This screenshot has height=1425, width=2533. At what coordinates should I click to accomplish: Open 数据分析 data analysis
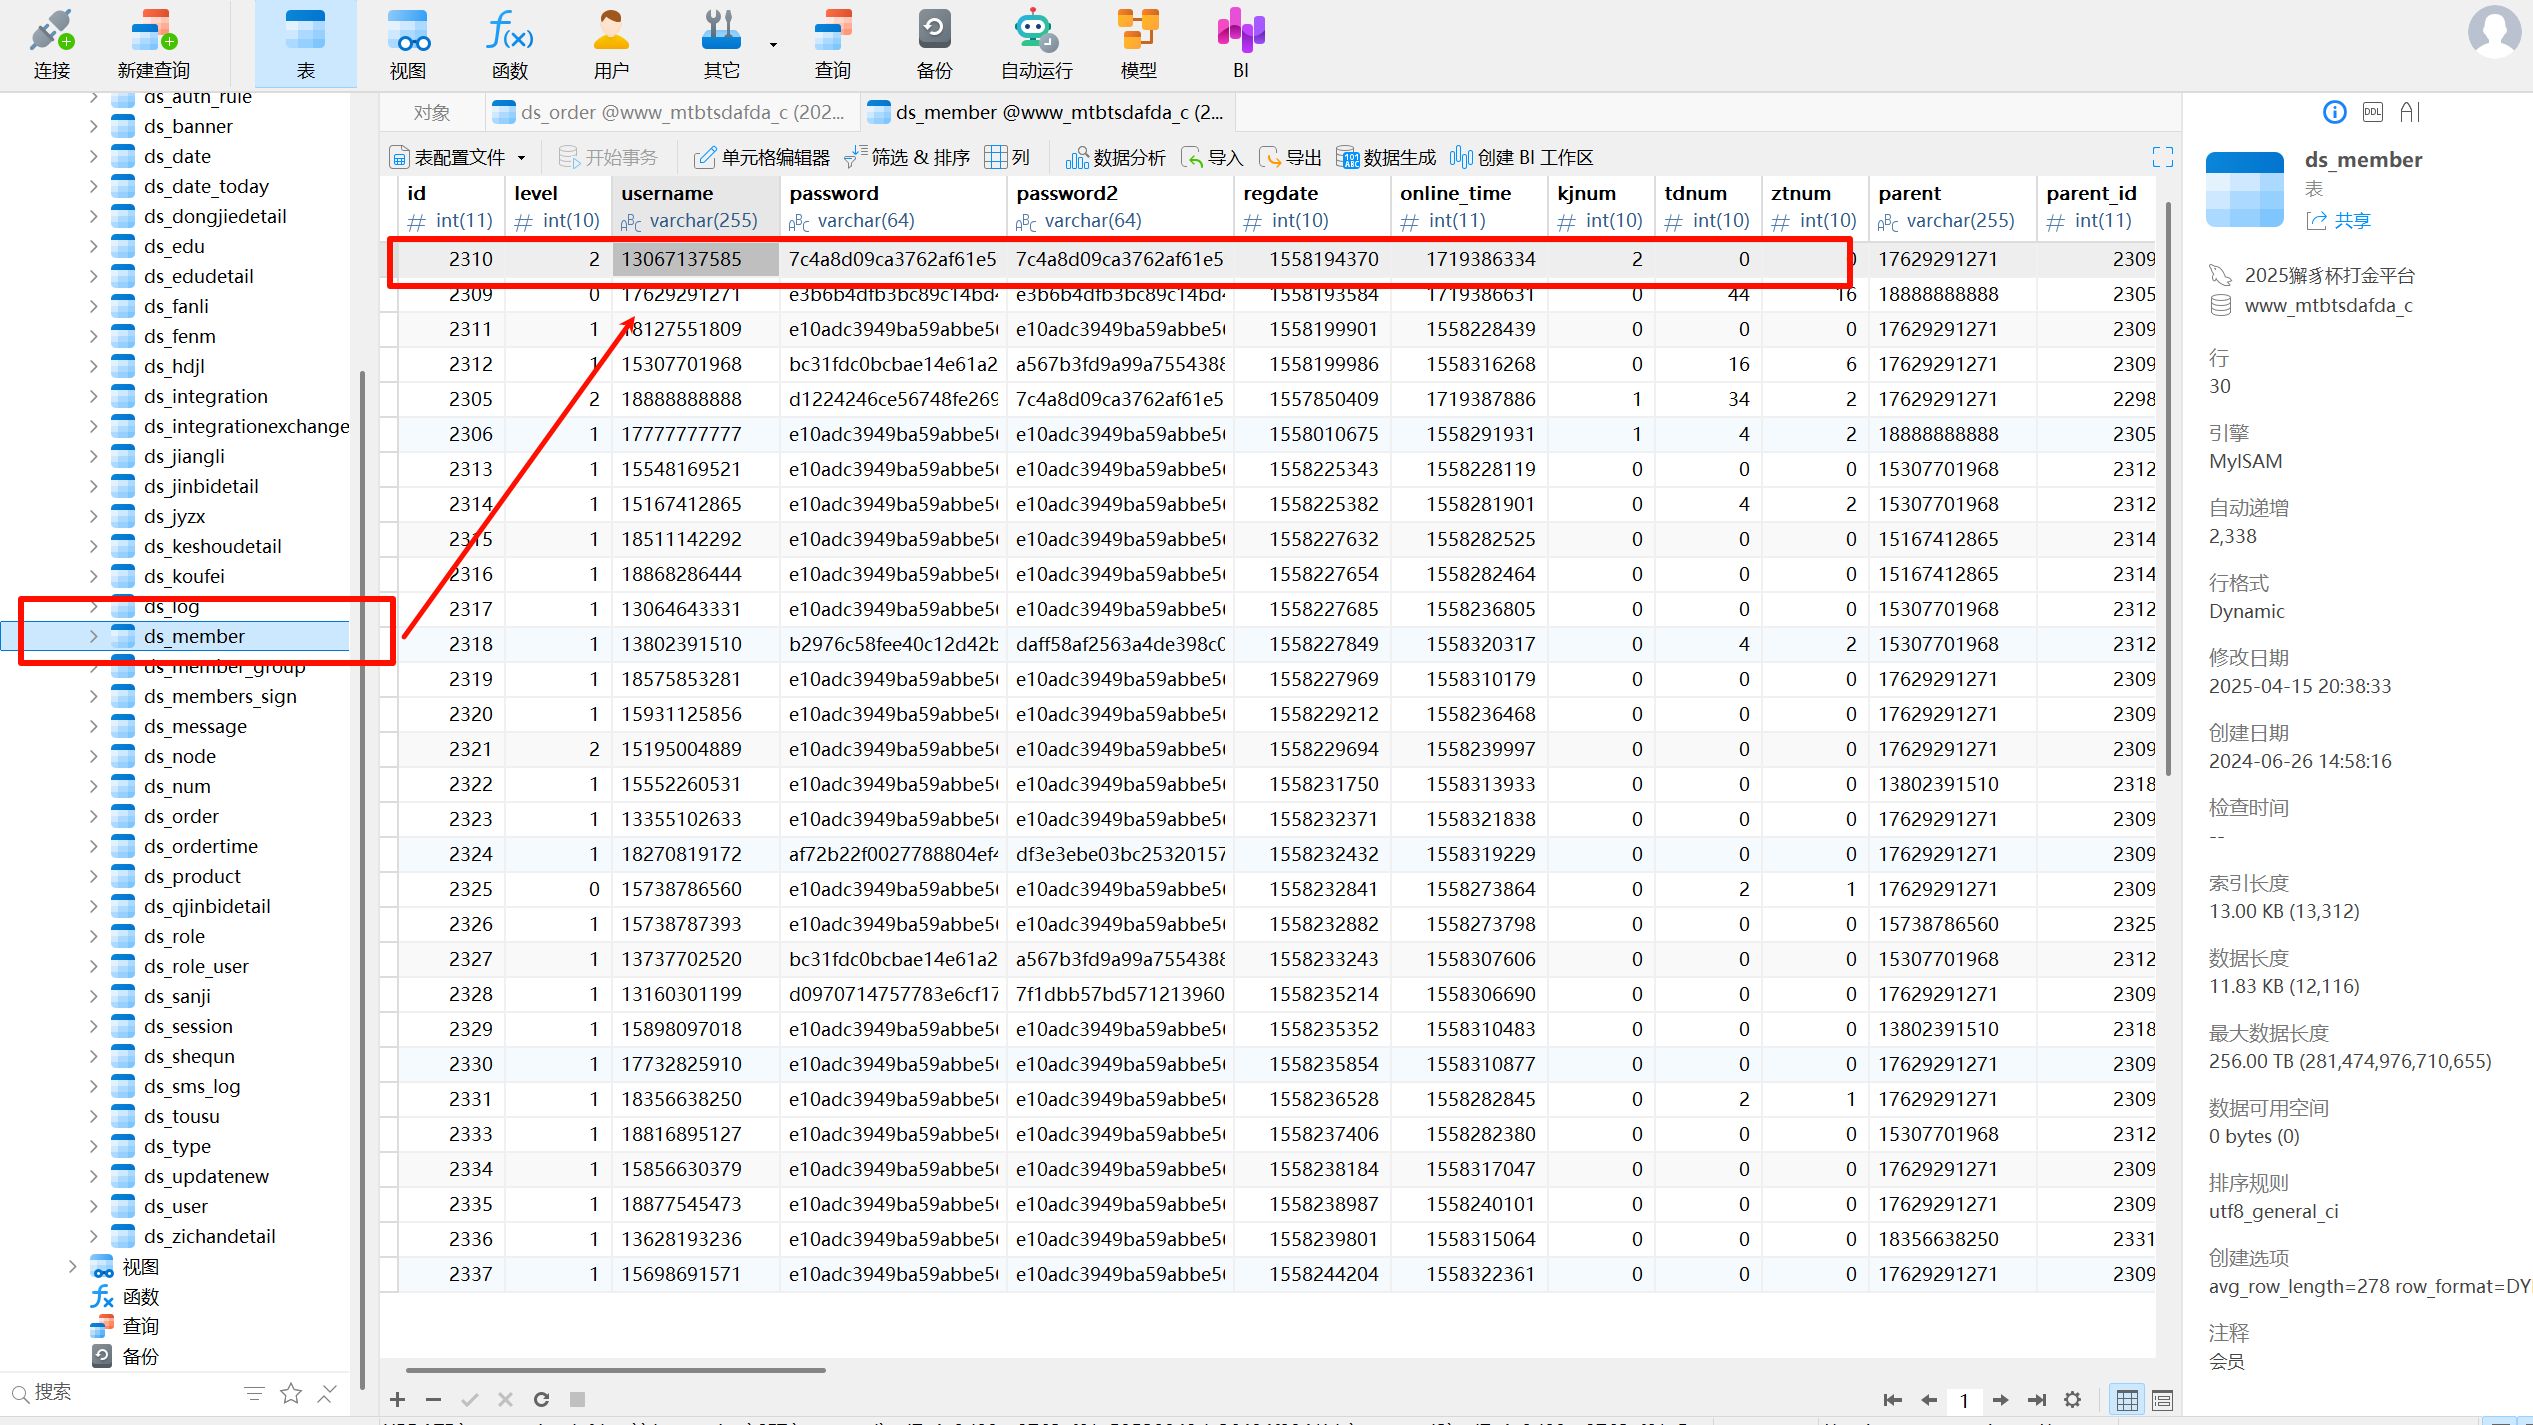[x=1116, y=157]
